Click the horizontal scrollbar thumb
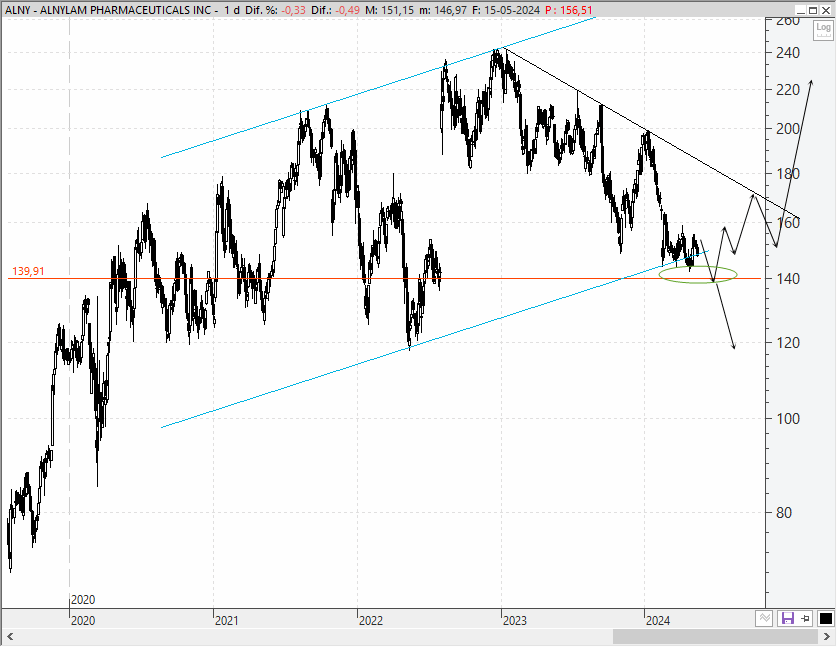This screenshot has width=837, height=647. pyautogui.click(x=715, y=636)
